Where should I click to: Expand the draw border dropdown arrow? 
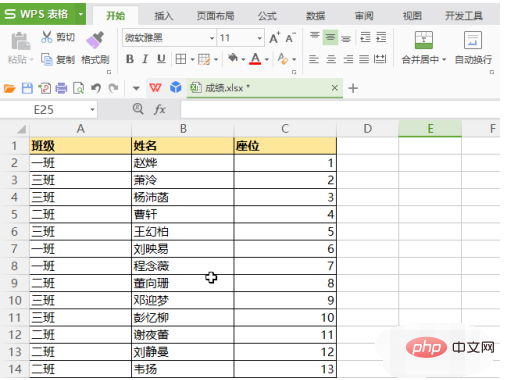coord(216,60)
